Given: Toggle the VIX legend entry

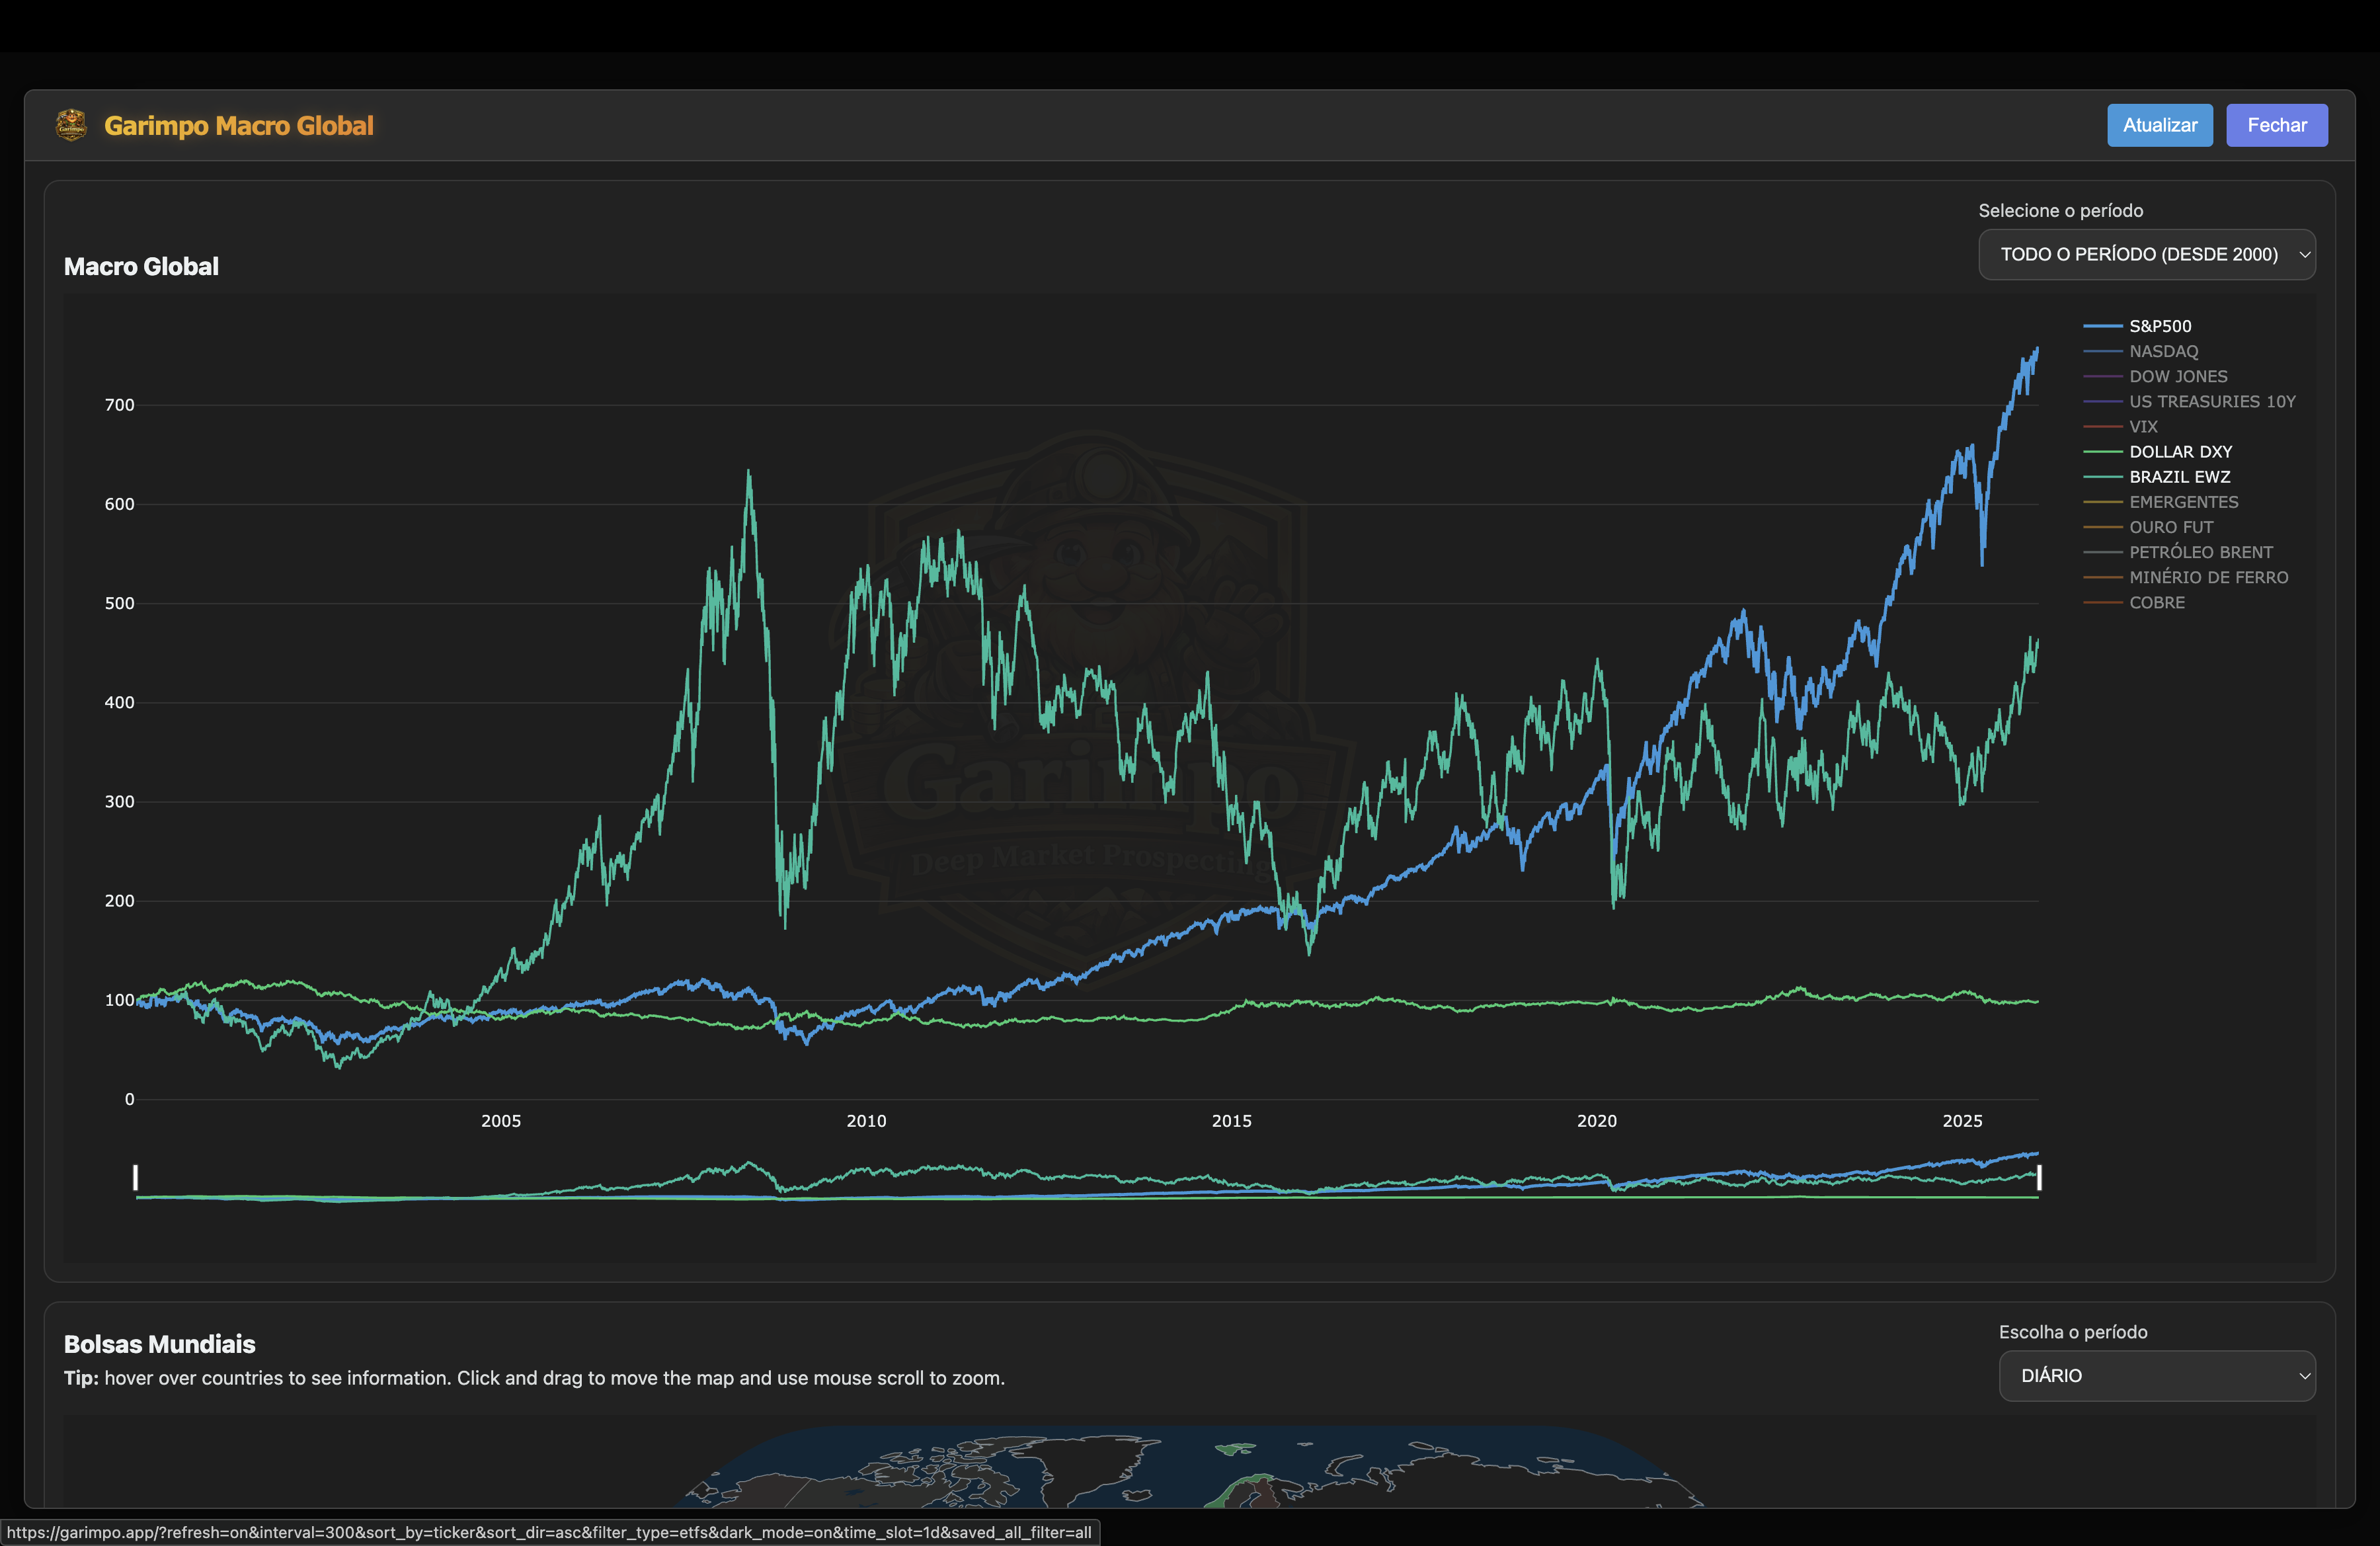Looking at the screenshot, I should point(2143,426).
